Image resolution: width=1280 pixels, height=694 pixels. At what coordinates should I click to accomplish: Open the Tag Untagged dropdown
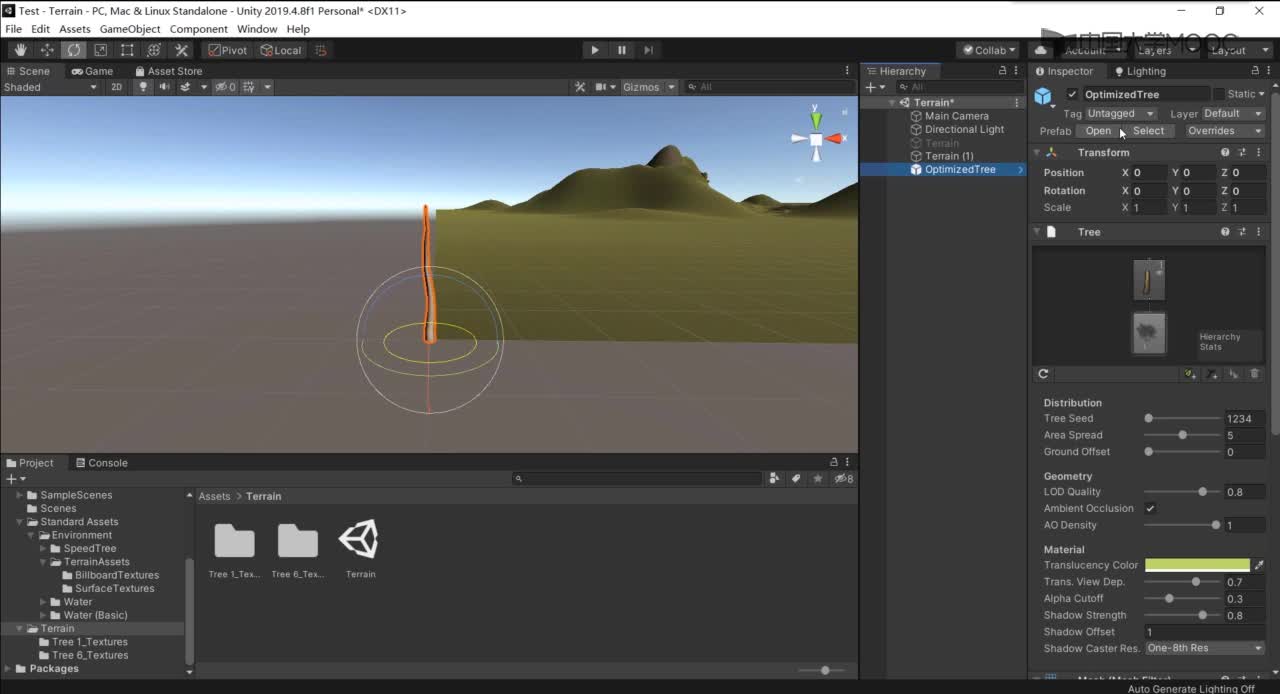[1121, 114]
